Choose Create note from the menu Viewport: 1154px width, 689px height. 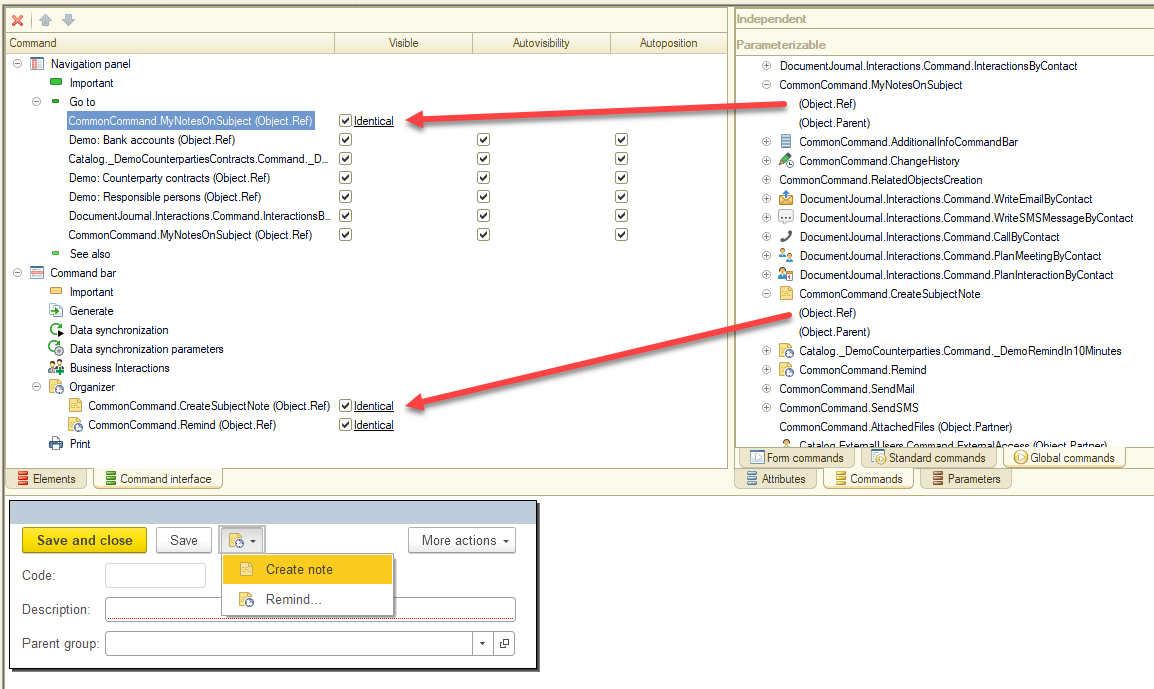299,569
